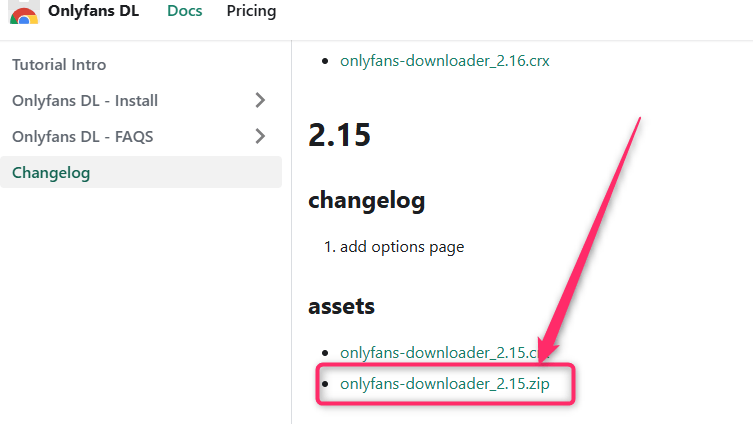Open Tutorial Intro in the sidebar
Image resolution: width=753 pixels, height=424 pixels.
(59, 64)
